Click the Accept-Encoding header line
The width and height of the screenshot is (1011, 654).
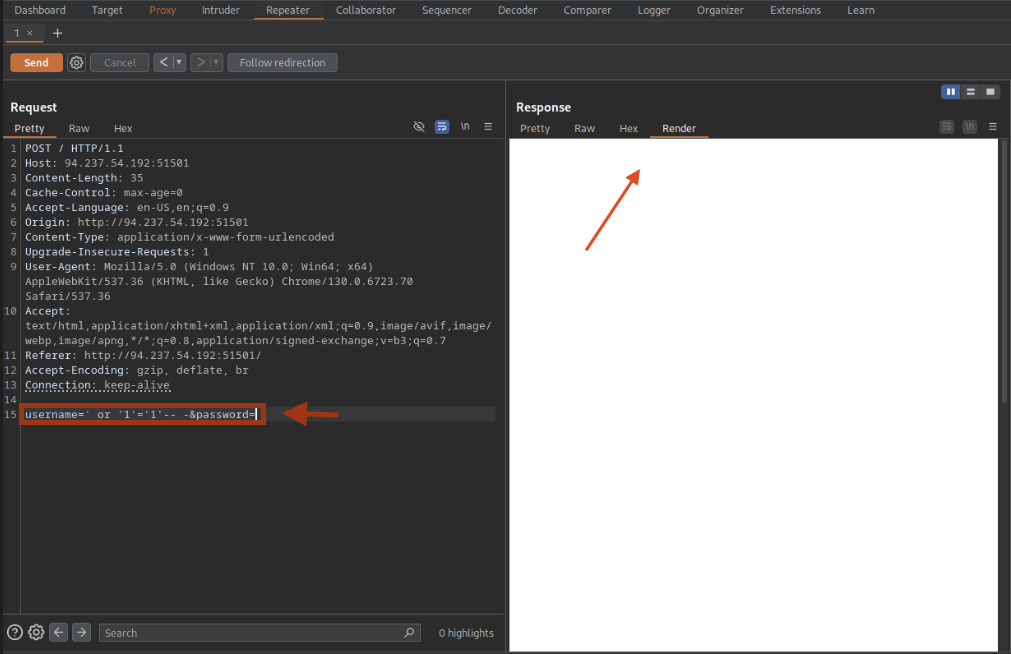[x=137, y=370]
